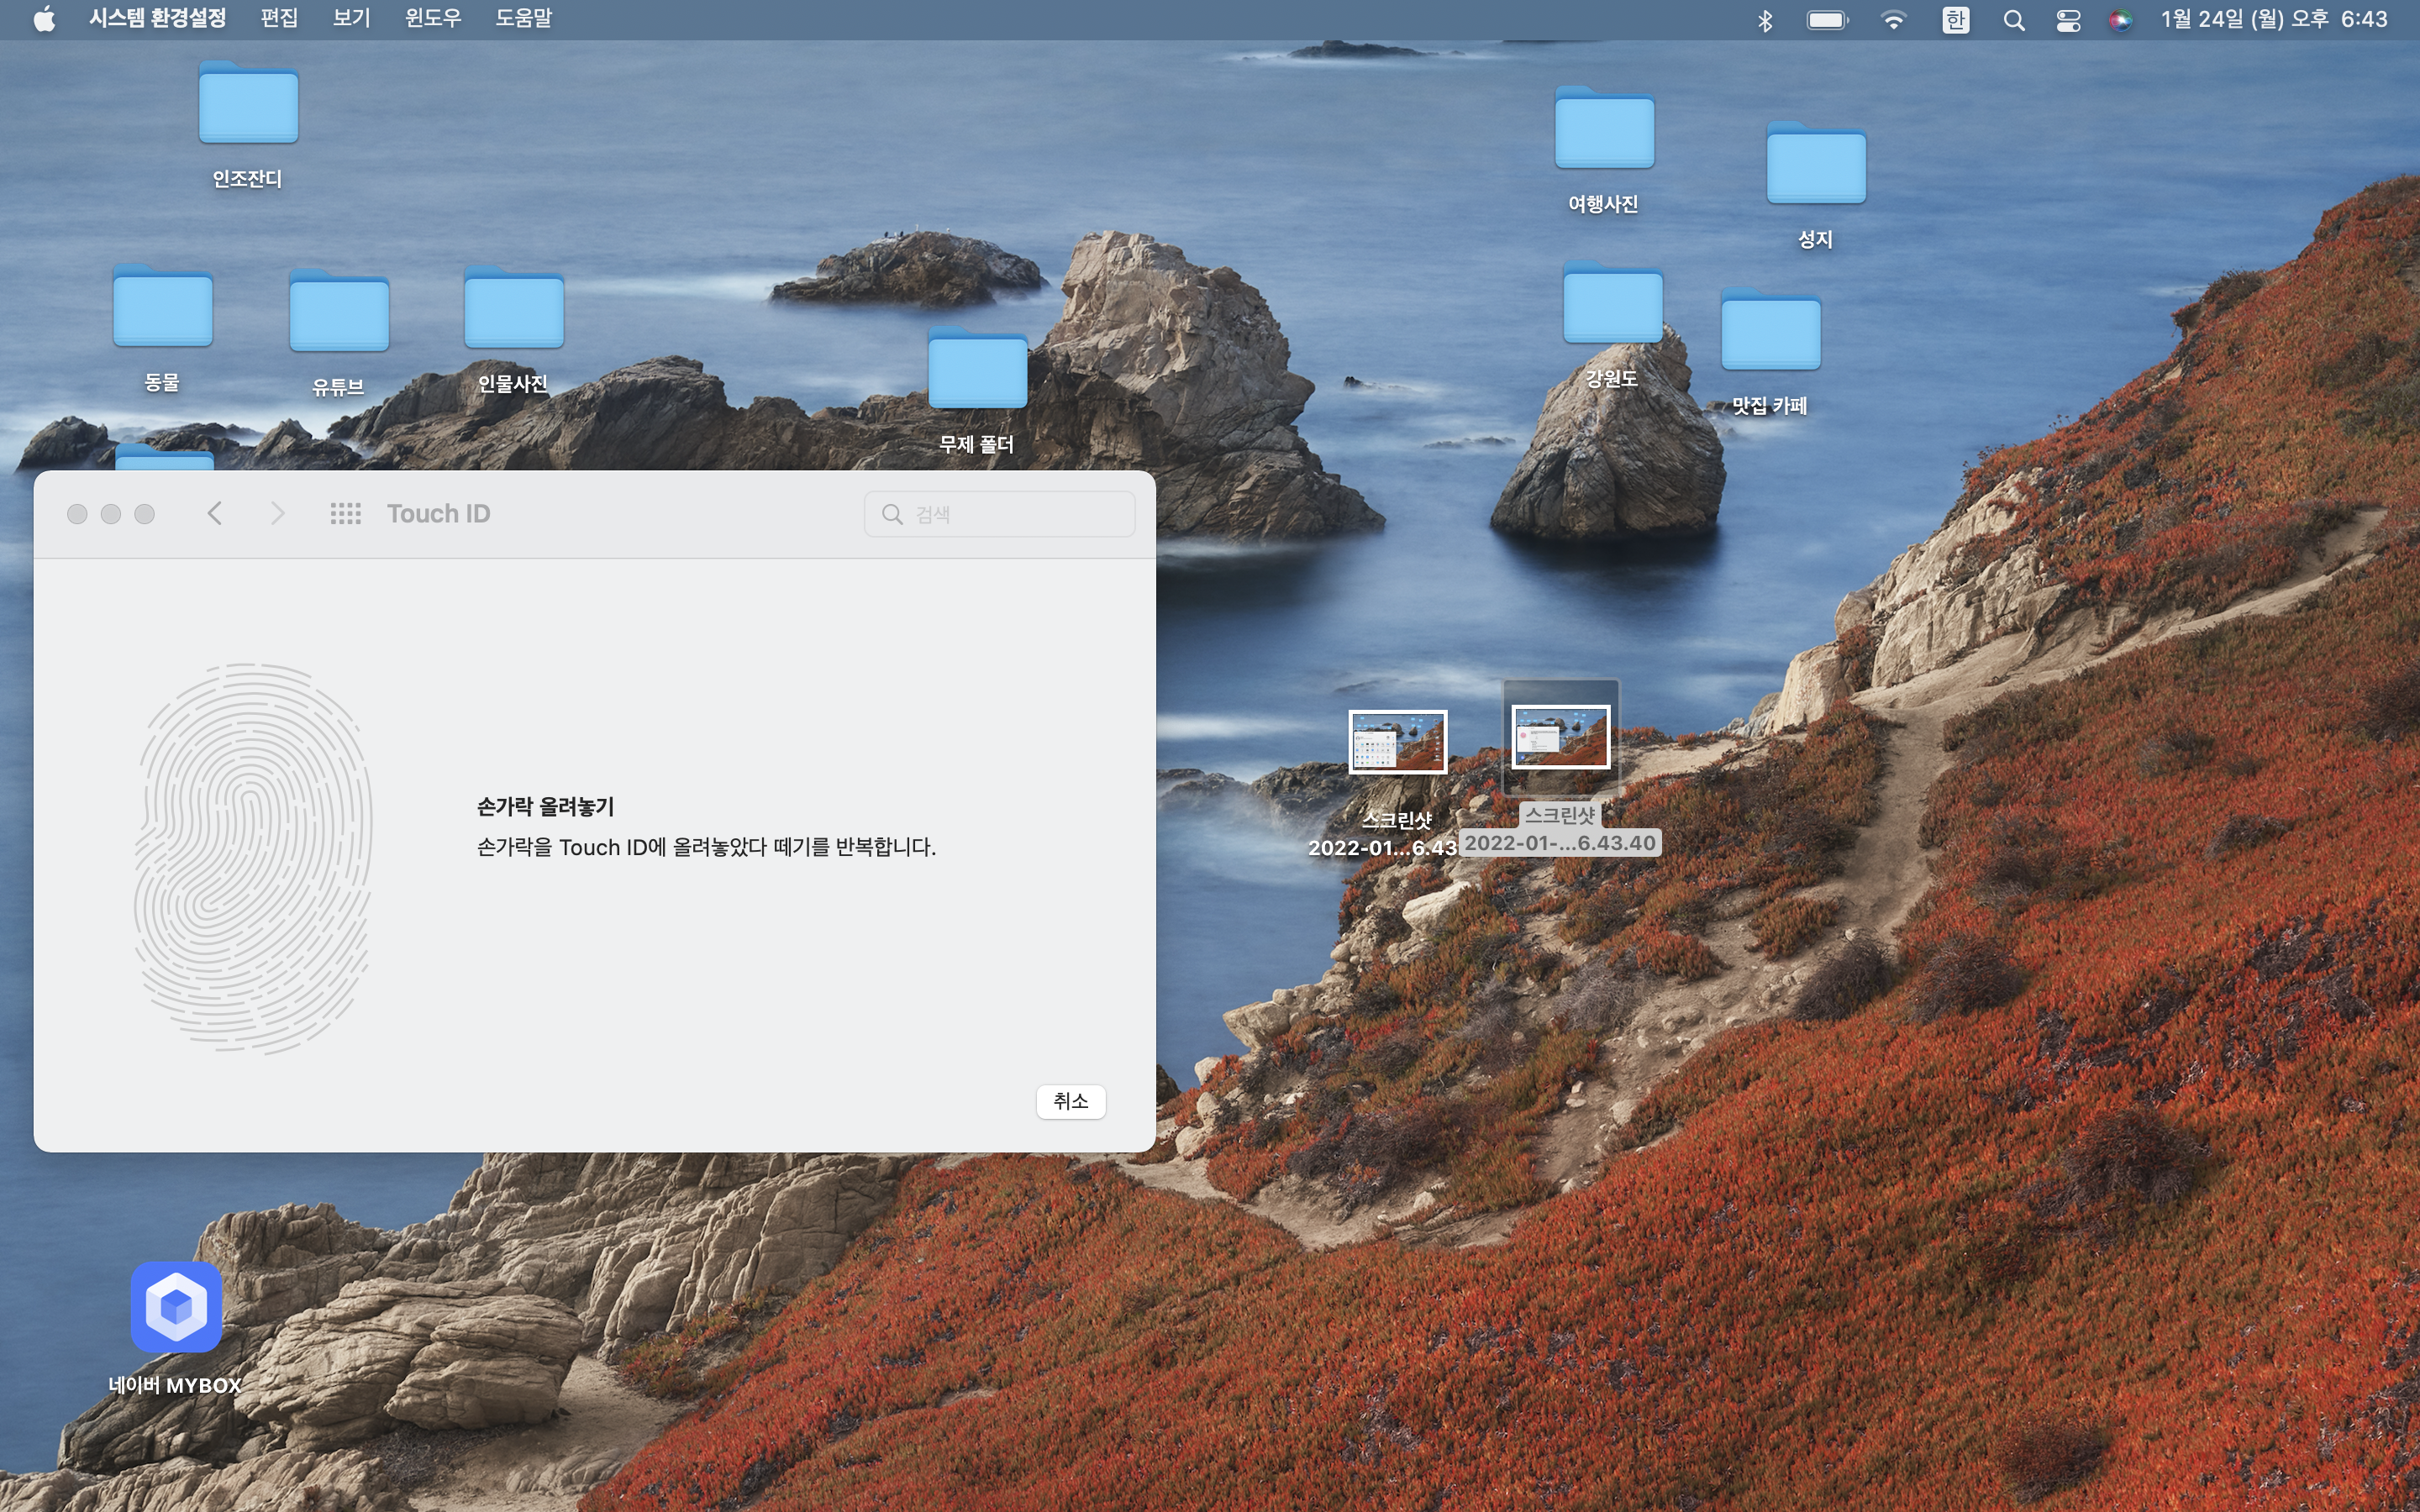The width and height of the screenshot is (2420, 1512).
Task: Go back with left chevron
Action: pyautogui.click(x=215, y=514)
